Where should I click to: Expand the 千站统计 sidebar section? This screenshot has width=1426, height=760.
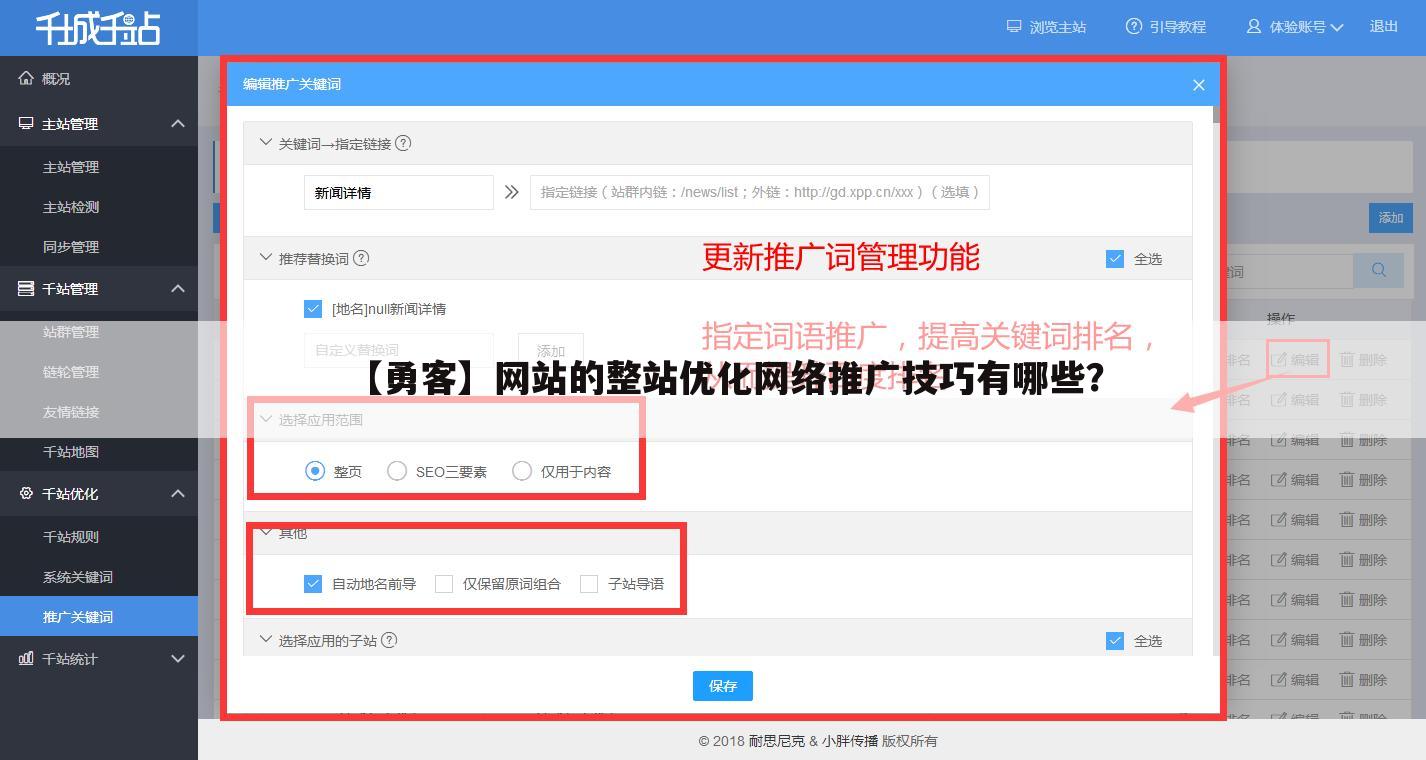pos(178,659)
